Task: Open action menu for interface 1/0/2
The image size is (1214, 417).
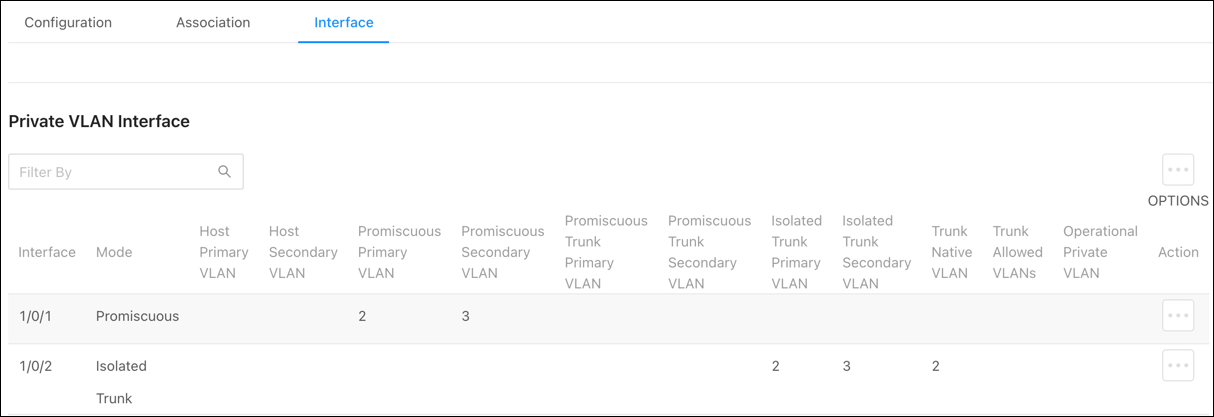Action: point(1178,365)
